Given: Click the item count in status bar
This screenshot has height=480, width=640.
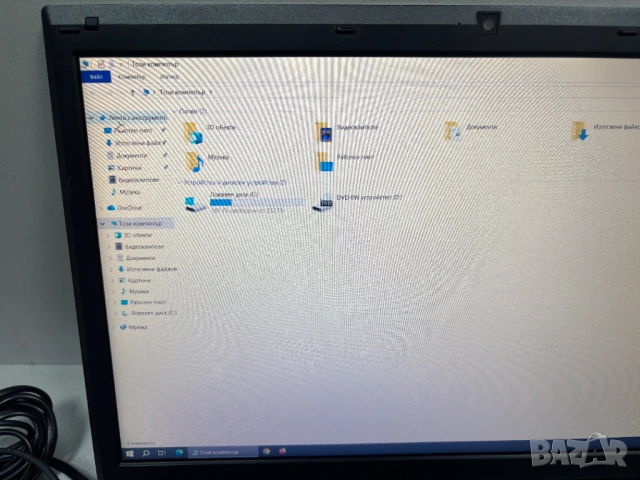Looking at the screenshot, I should click(x=140, y=443).
